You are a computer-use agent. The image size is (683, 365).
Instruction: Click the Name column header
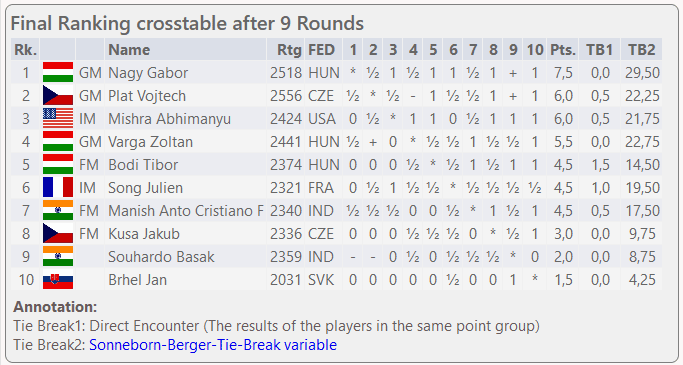[x=129, y=50]
